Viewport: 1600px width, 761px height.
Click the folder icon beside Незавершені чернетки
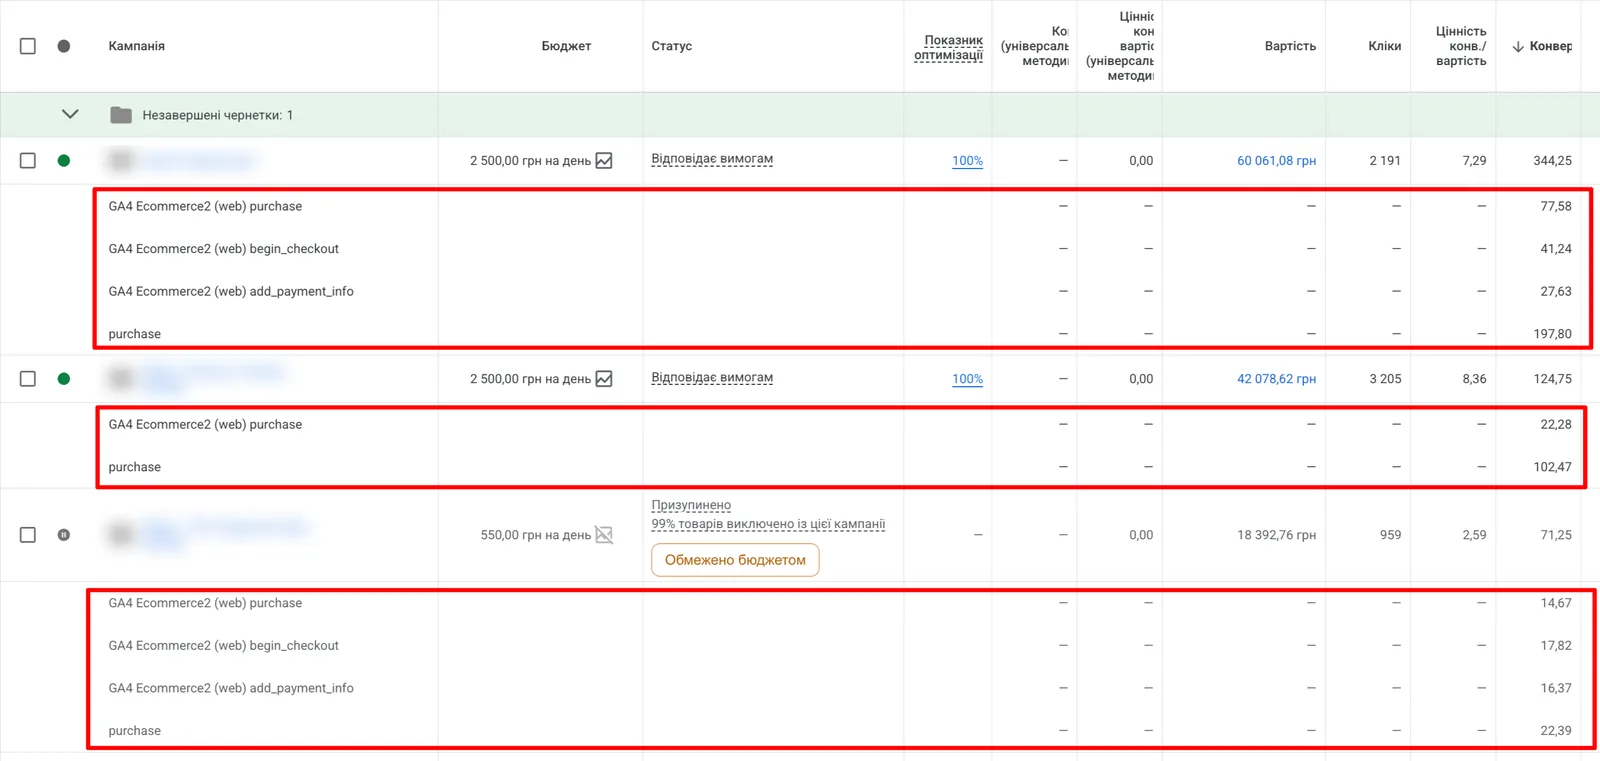click(x=121, y=115)
